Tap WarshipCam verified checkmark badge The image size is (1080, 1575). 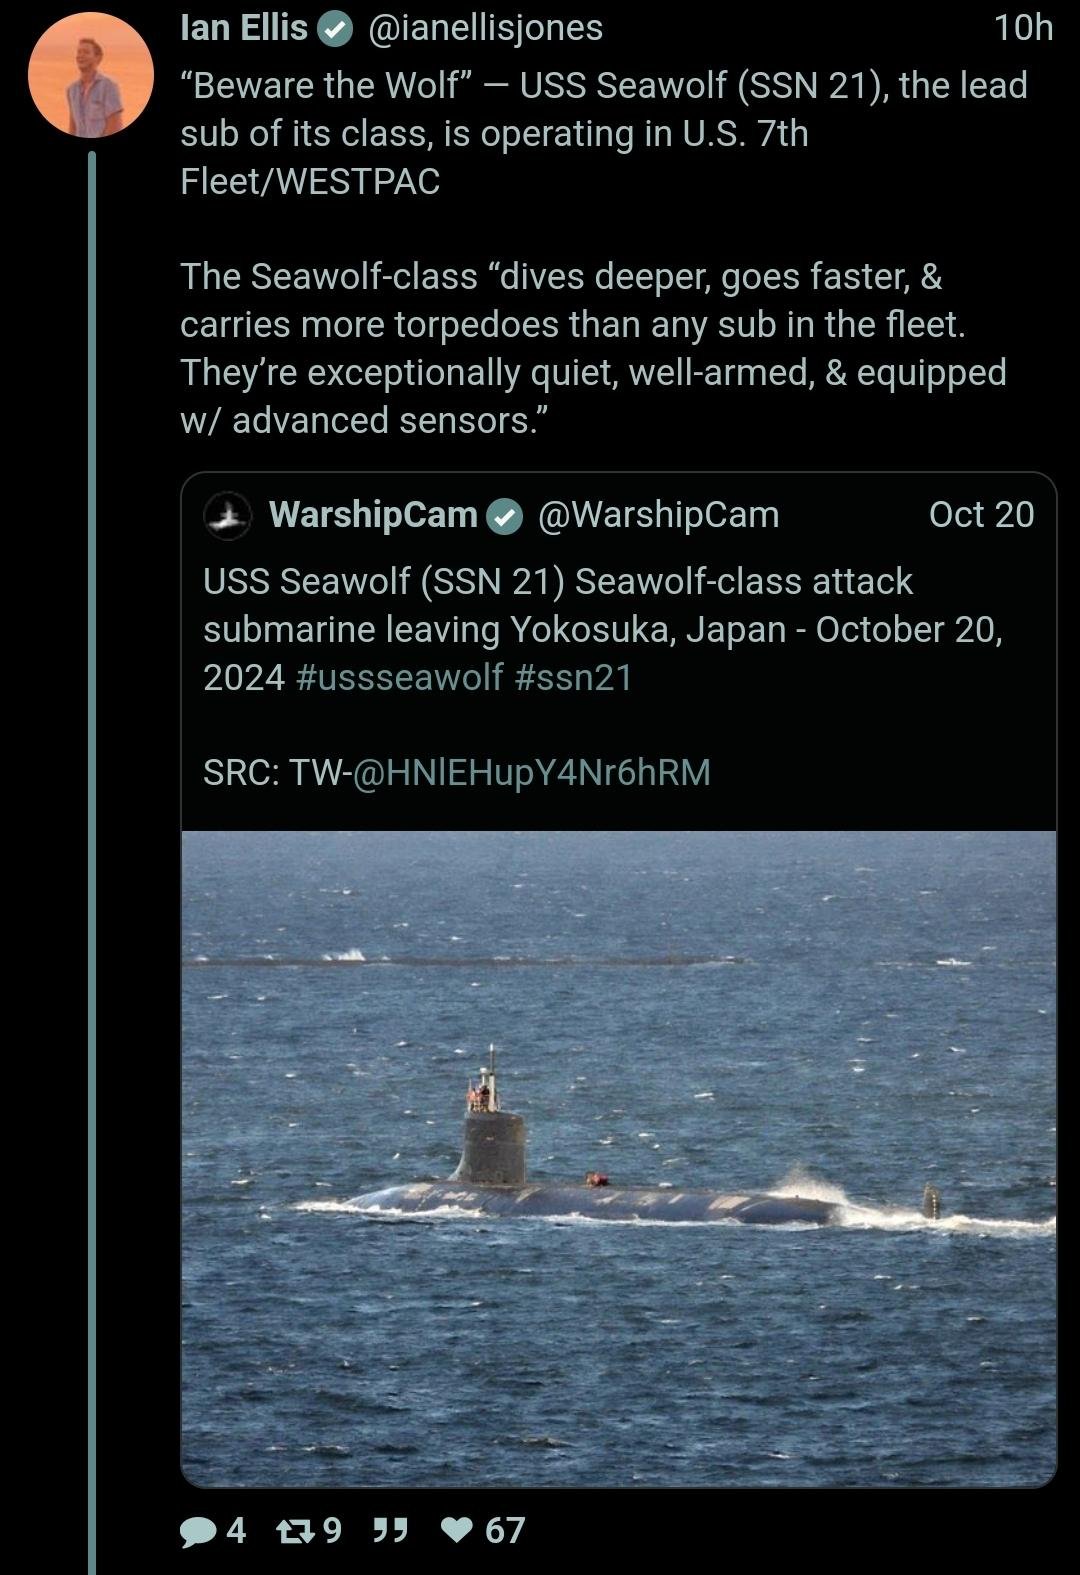click(504, 516)
